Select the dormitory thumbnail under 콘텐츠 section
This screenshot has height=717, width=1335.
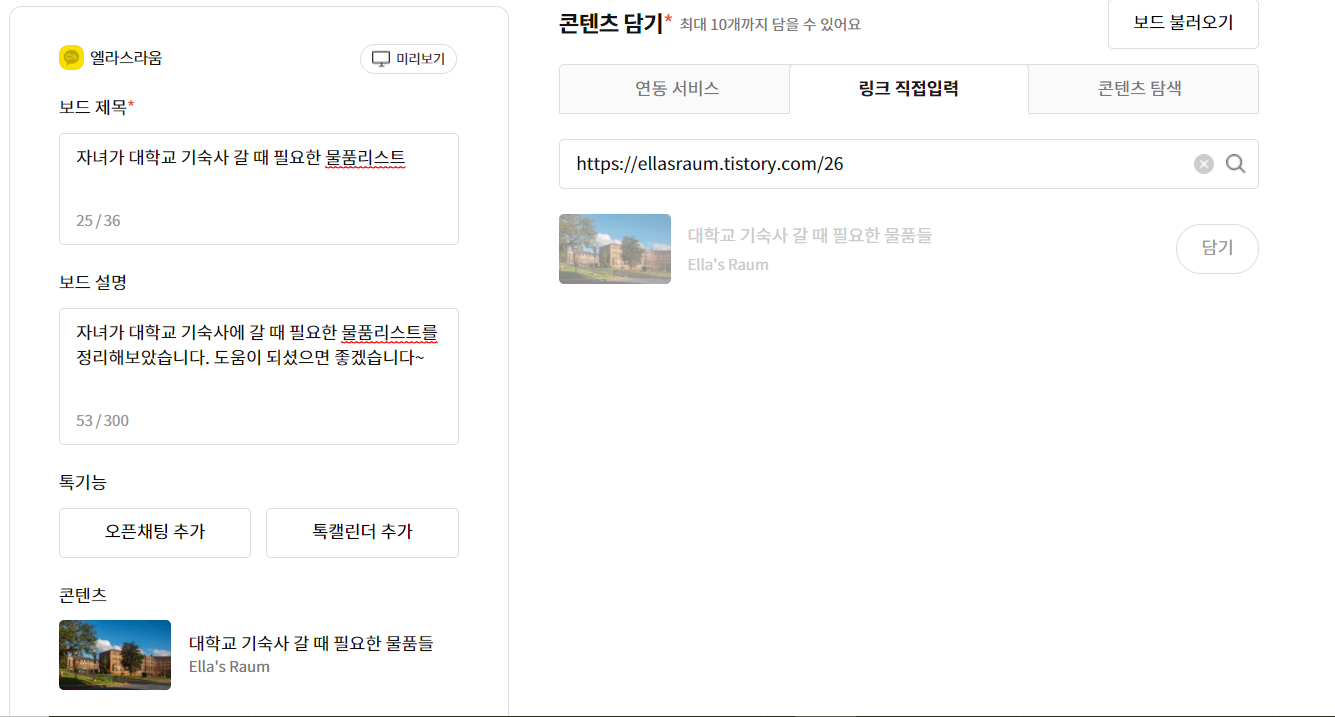click(x=115, y=655)
